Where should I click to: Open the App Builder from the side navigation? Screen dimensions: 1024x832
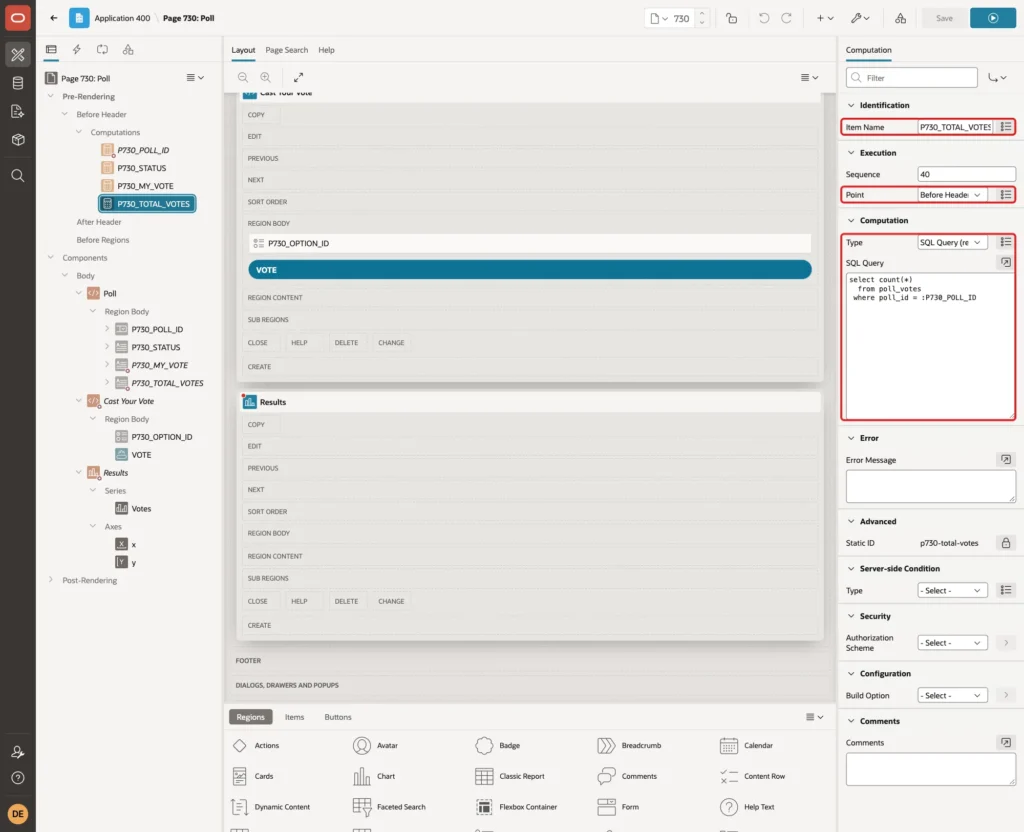pyautogui.click(x=18, y=55)
